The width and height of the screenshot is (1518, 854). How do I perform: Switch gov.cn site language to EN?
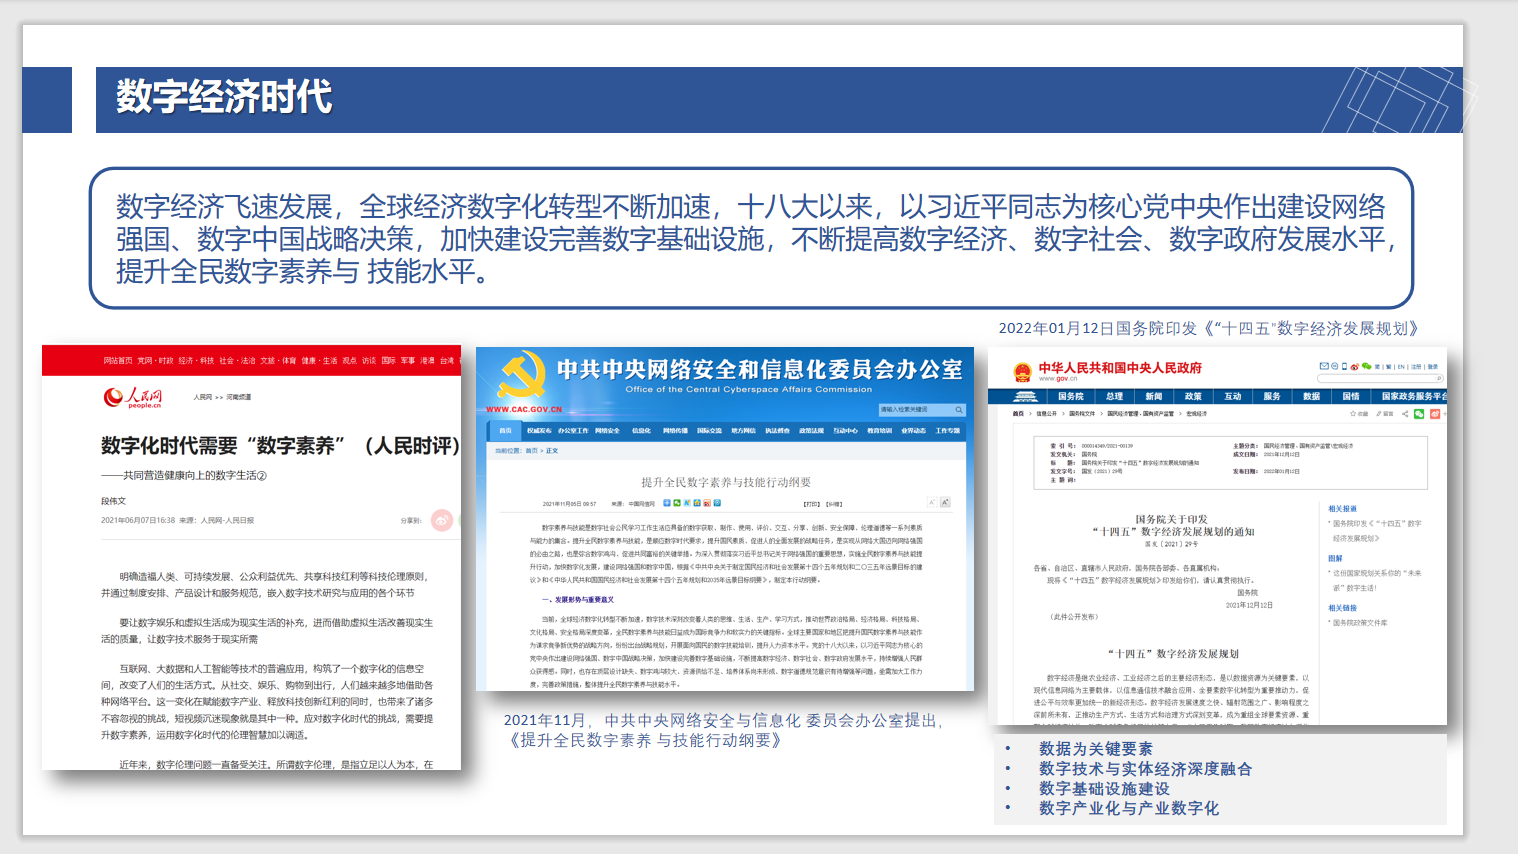click(1401, 366)
